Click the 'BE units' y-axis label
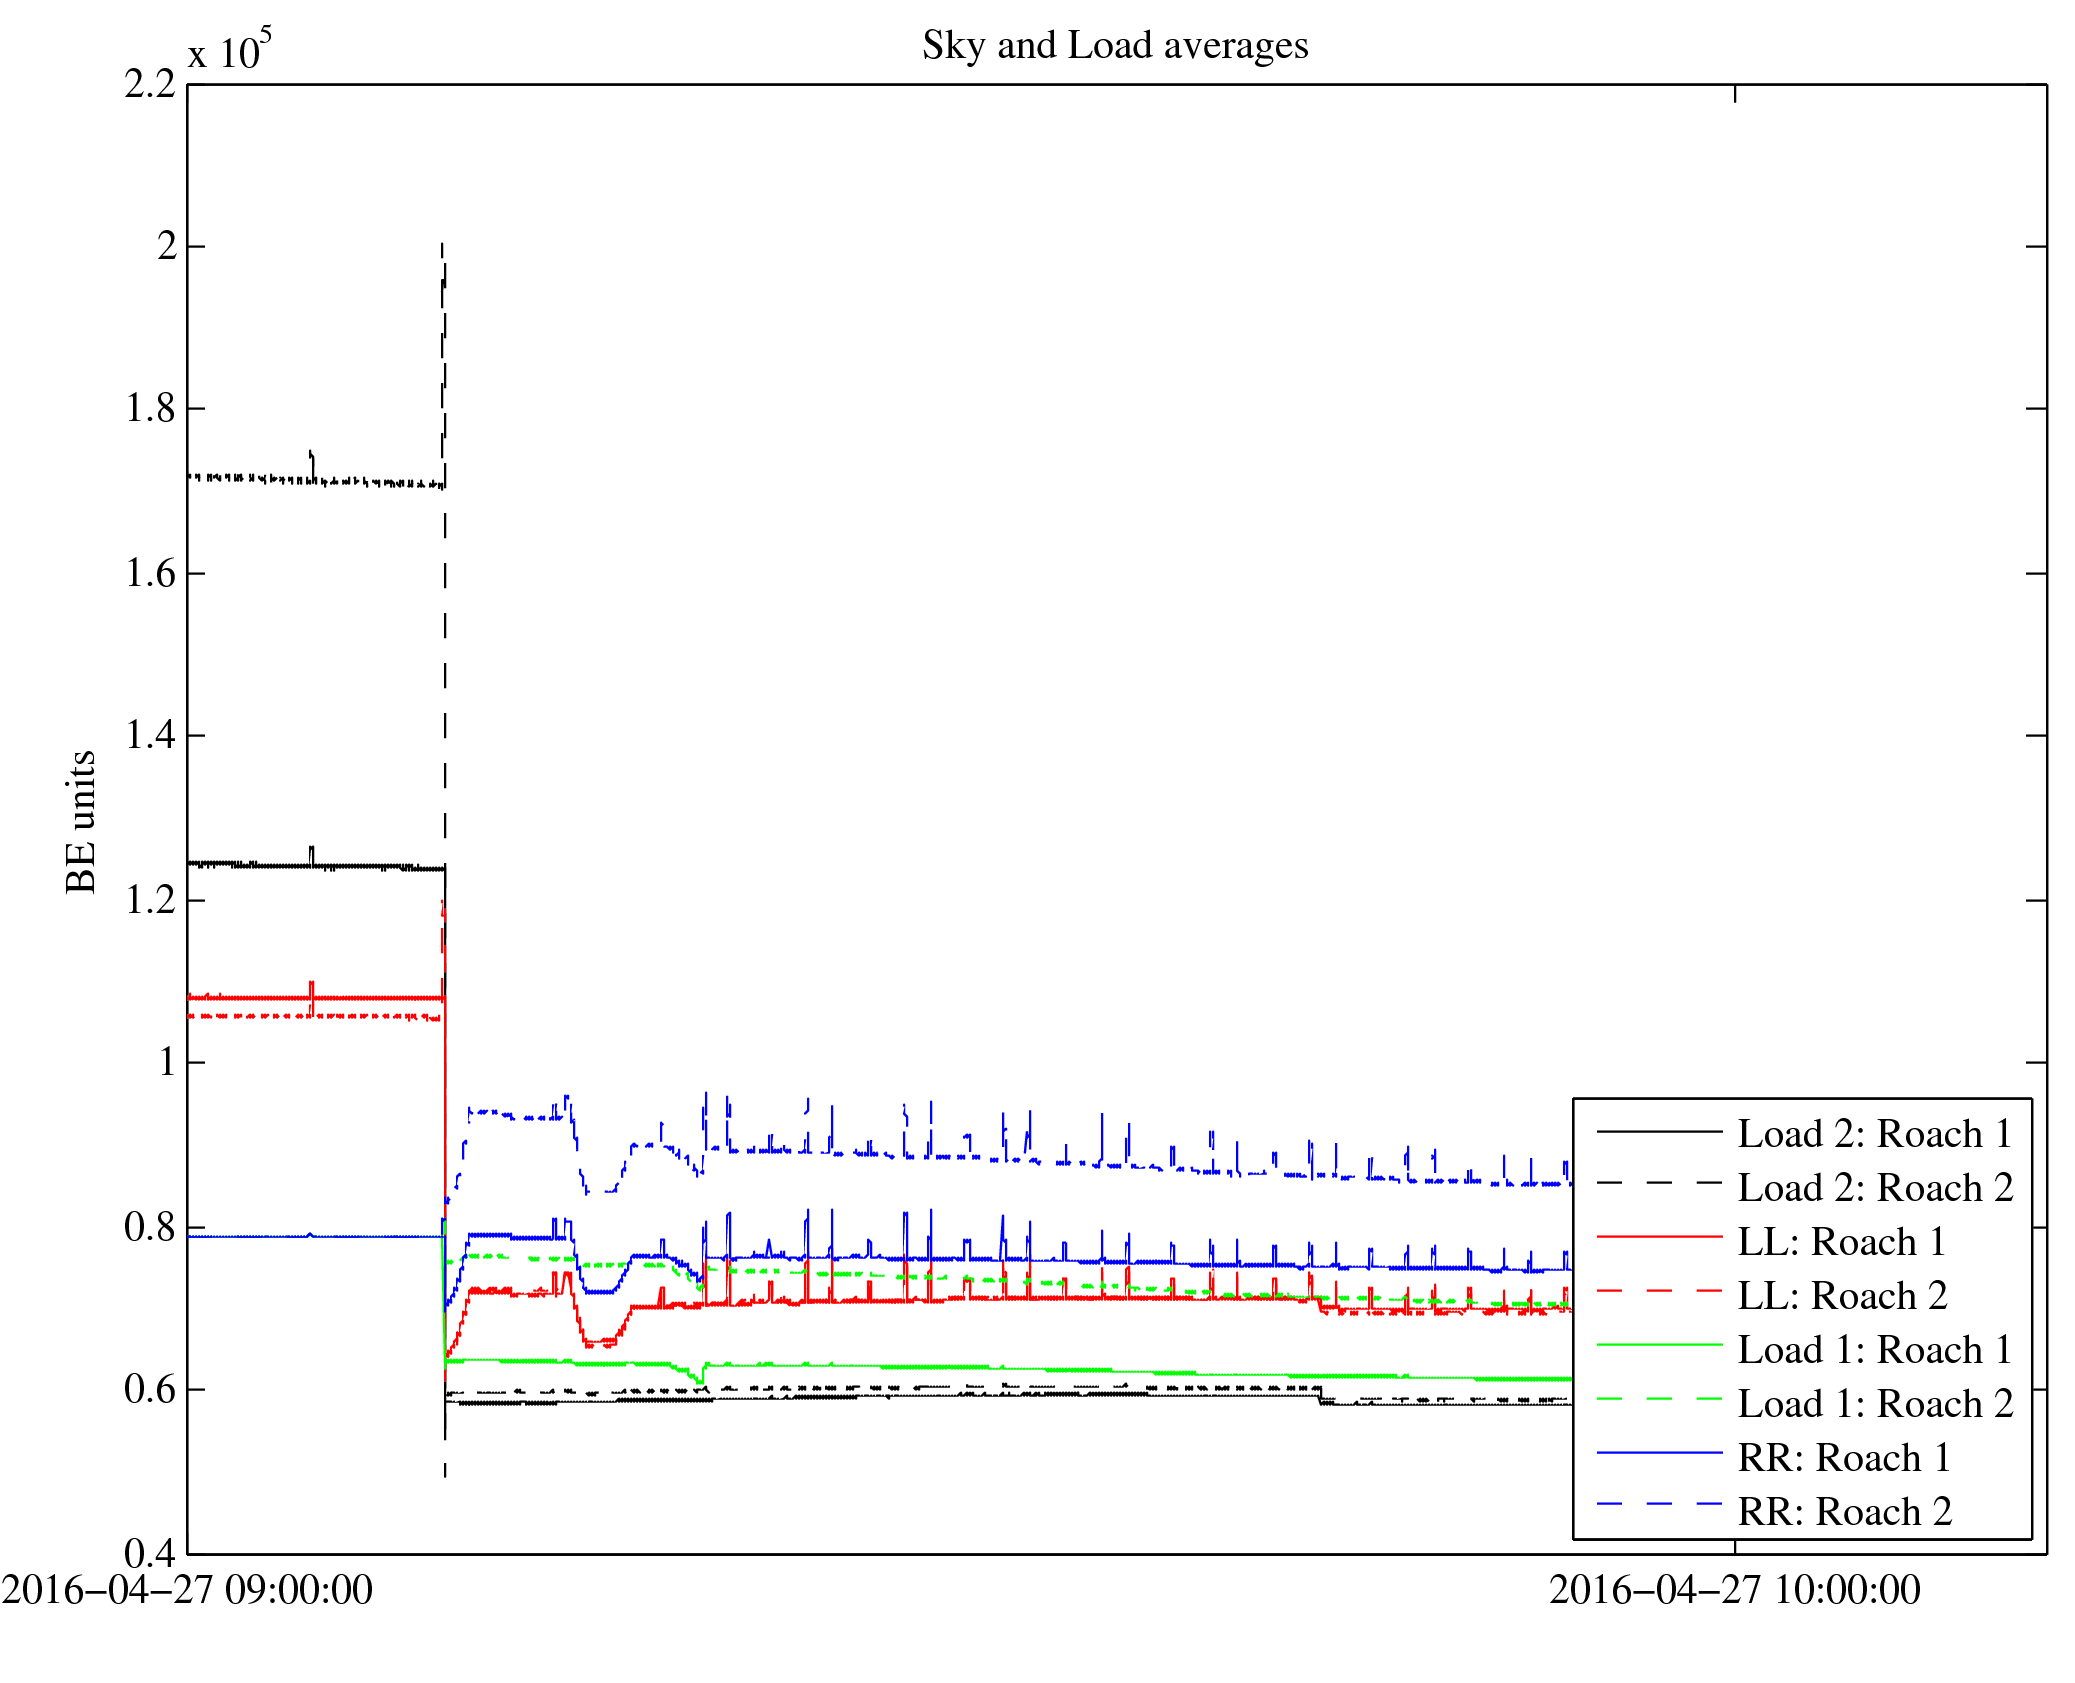Image resolution: width=2075 pixels, height=1683 pixels. point(81,821)
